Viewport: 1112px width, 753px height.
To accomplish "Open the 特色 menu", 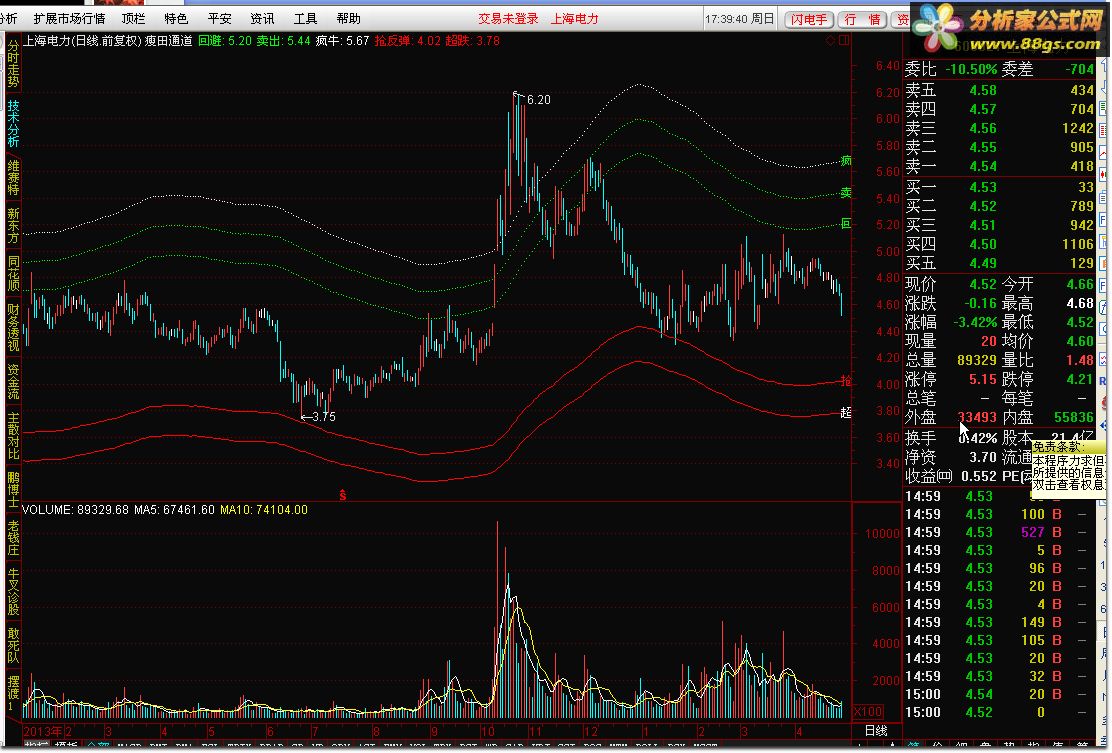I will tap(176, 18).
